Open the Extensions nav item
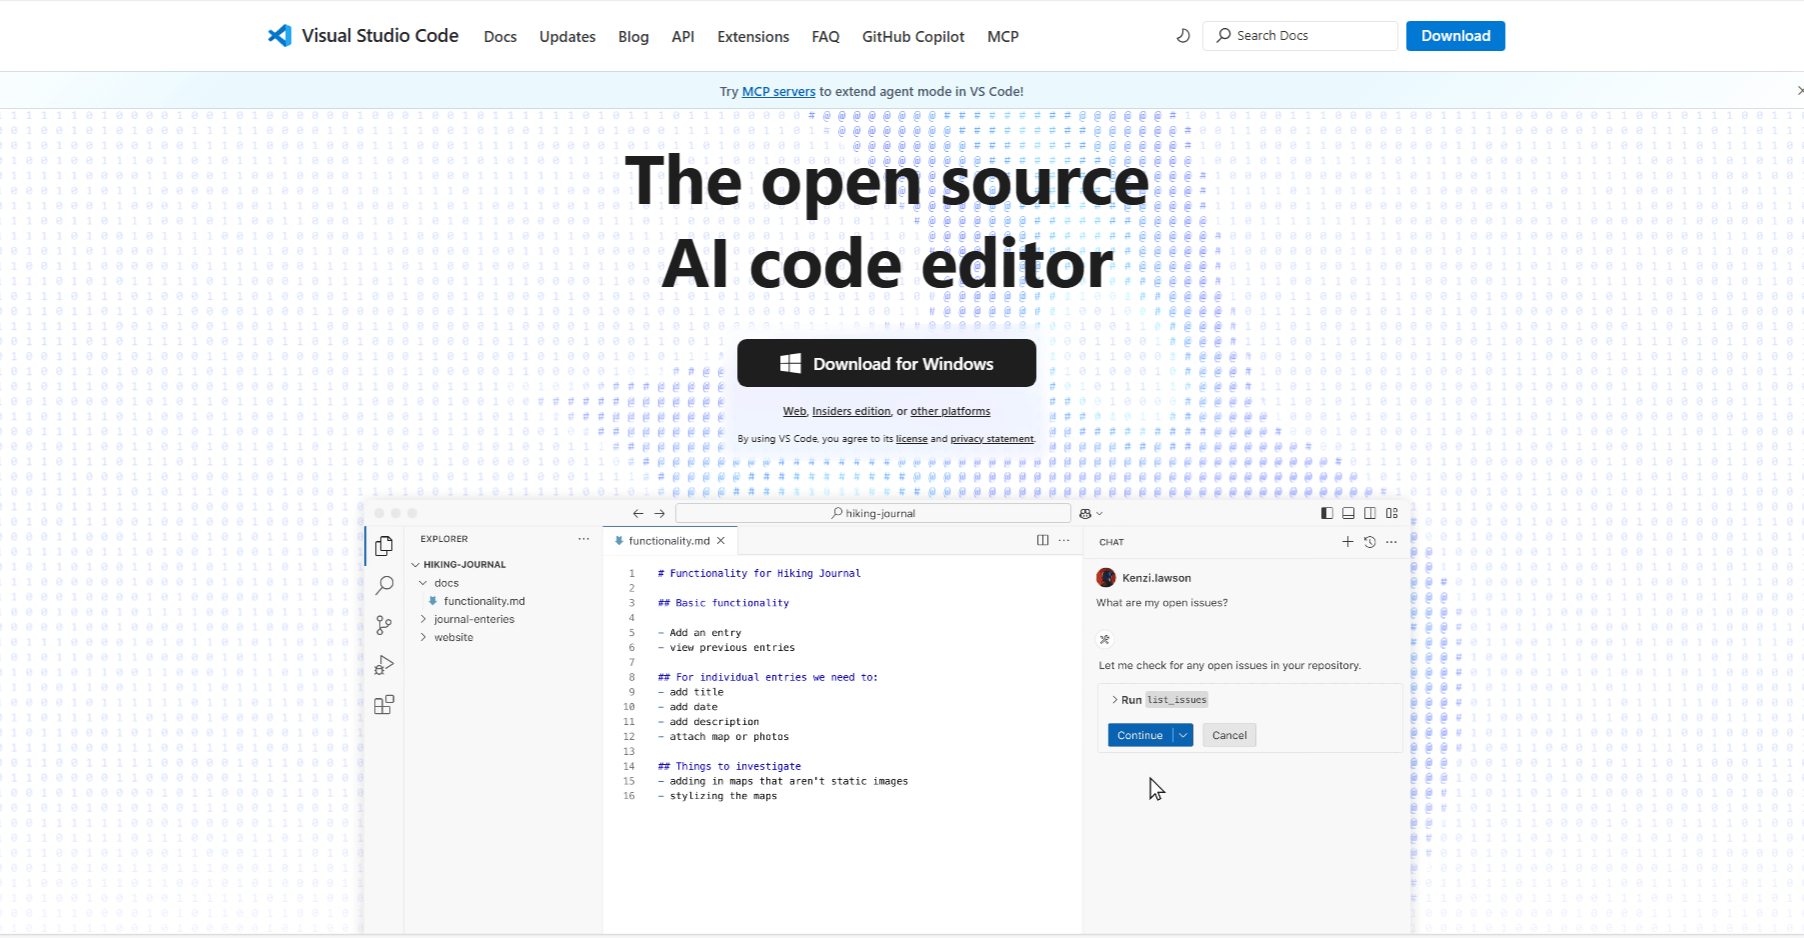The width and height of the screenshot is (1804, 938). coord(753,37)
